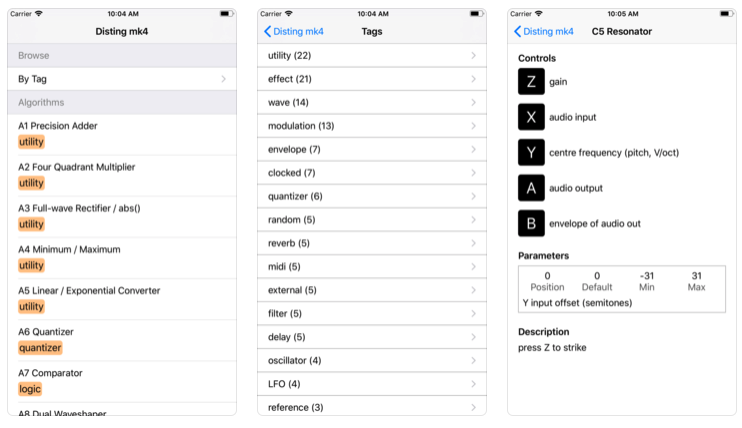Tap the A audio output icon
Screen dimensions: 742x428
click(x=531, y=188)
